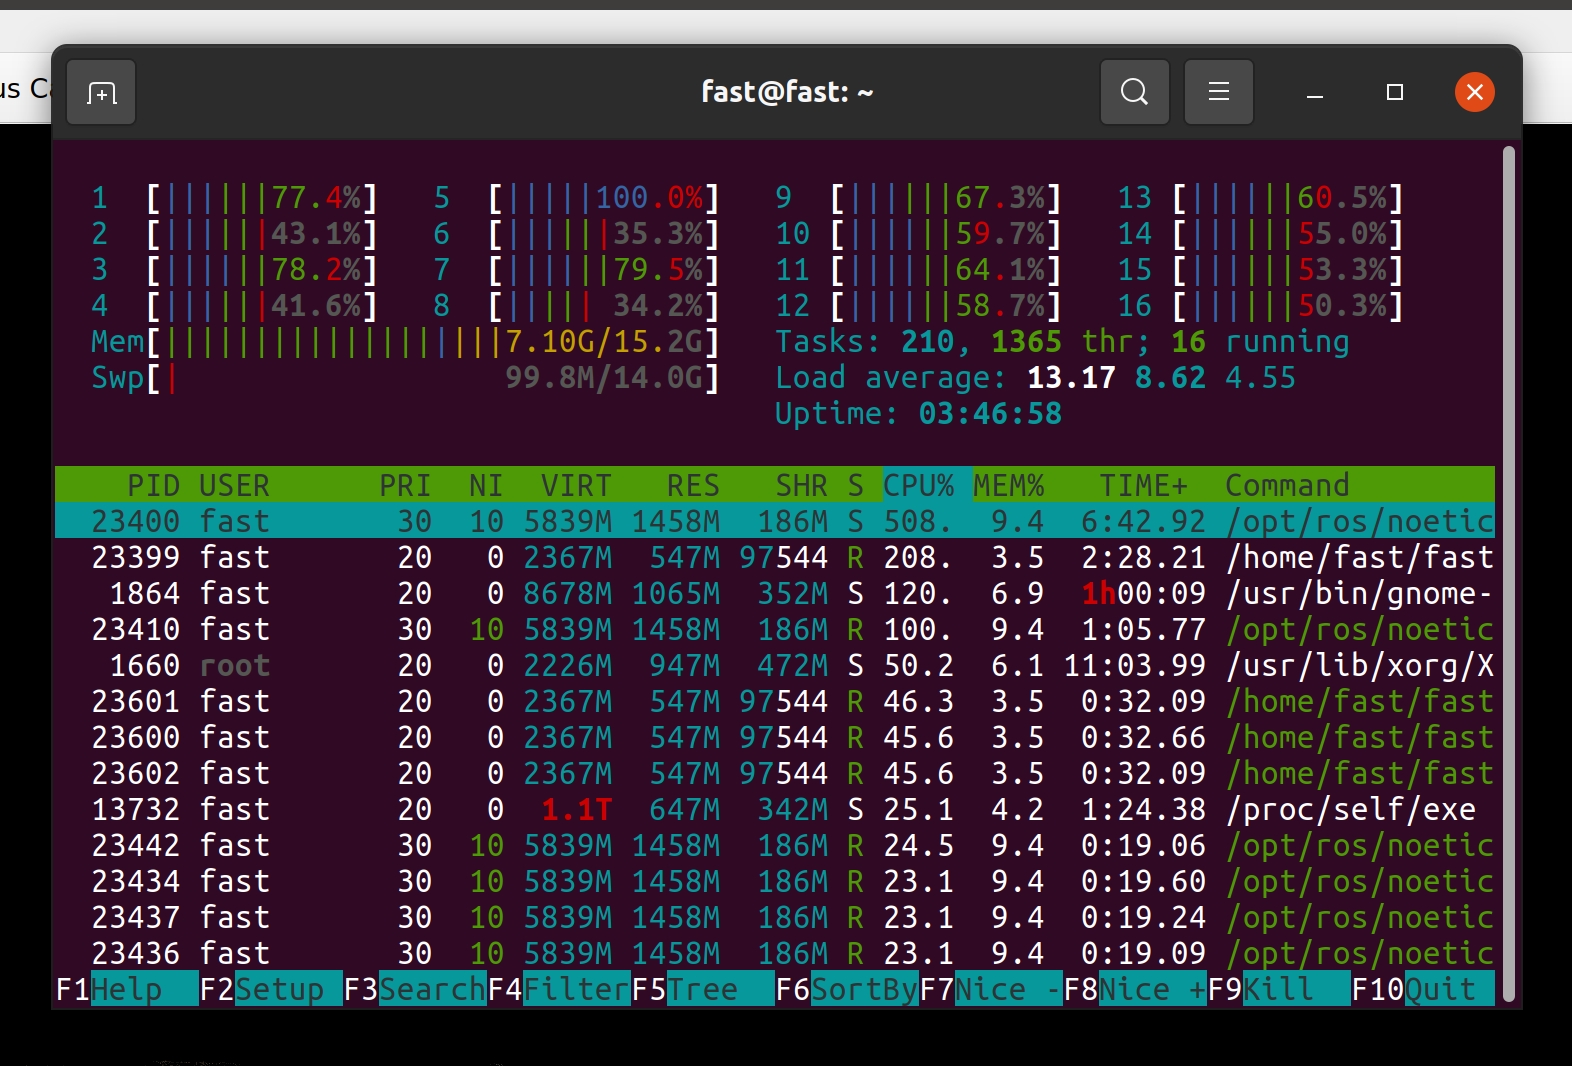
Task: Sort by the USER column header
Action: point(234,485)
